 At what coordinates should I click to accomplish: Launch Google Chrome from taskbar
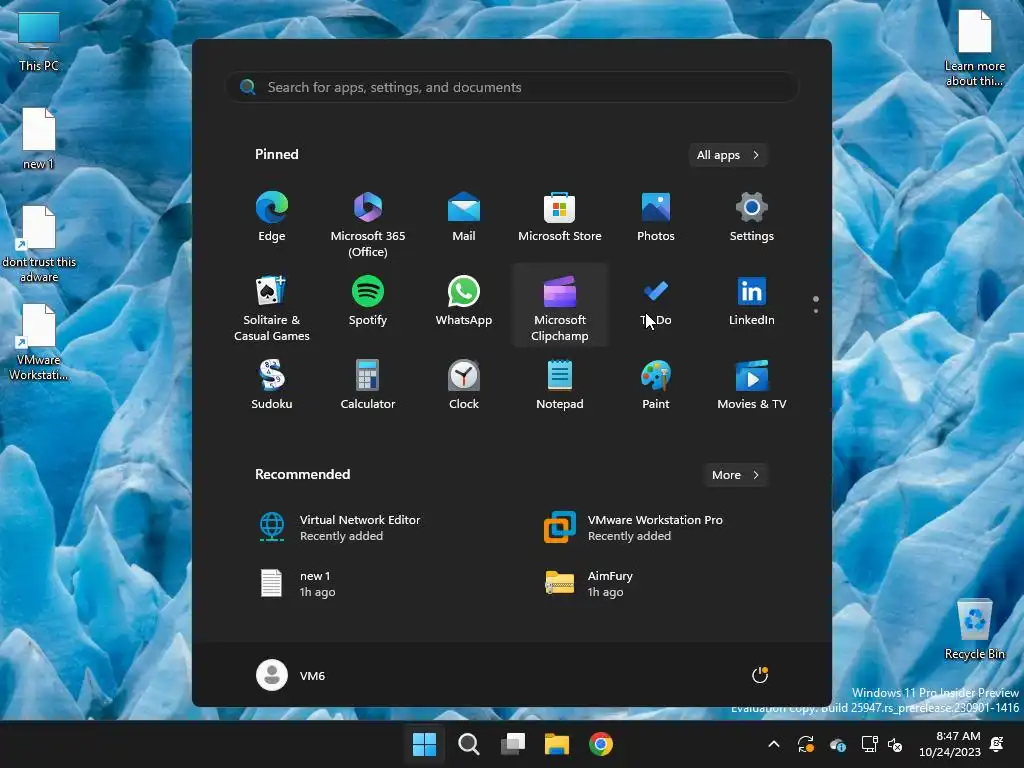601,744
